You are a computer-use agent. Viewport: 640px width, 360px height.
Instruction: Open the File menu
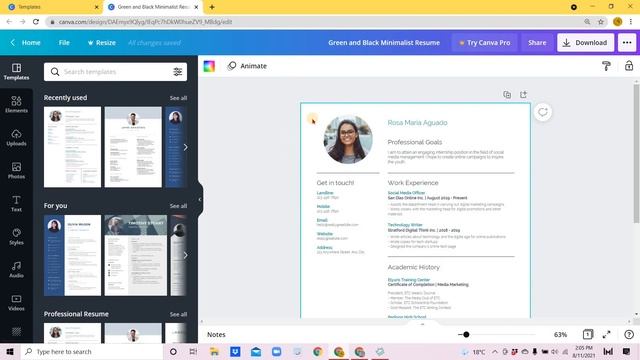64,42
